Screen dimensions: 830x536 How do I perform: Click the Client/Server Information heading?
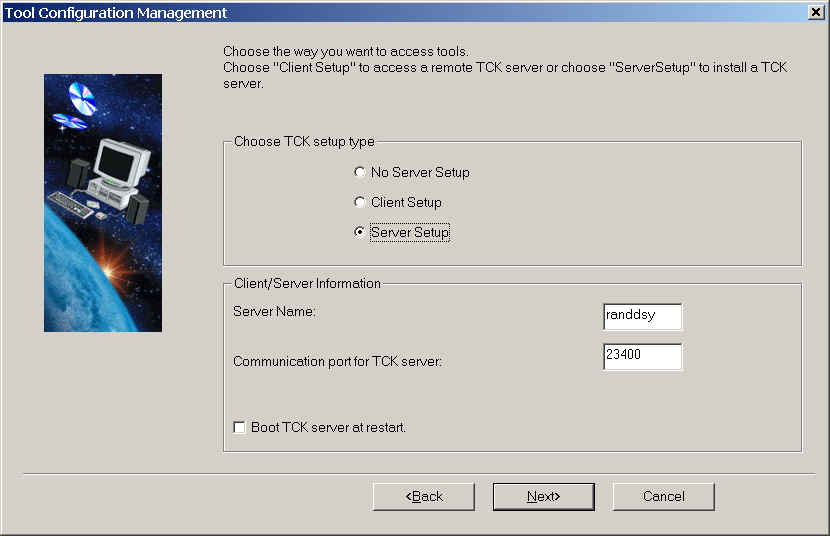coord(308,284)
